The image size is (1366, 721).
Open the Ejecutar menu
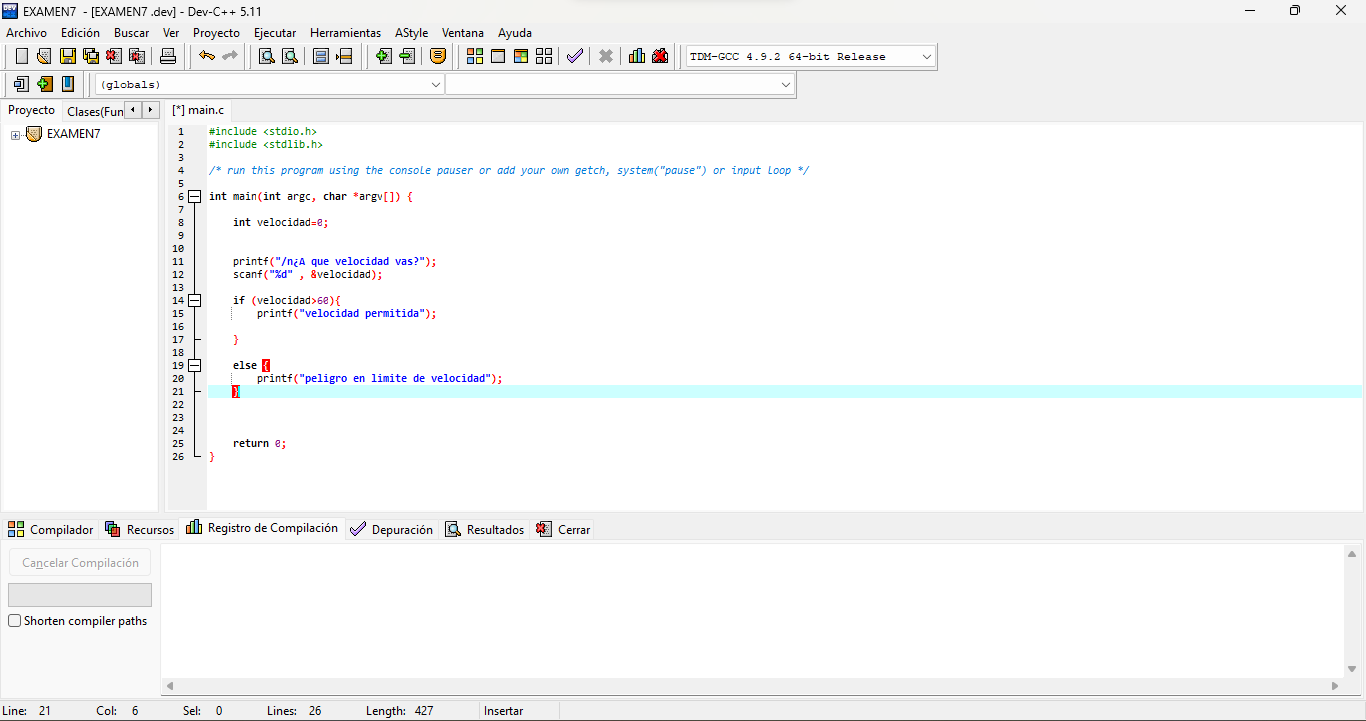[x=275, y=33]
